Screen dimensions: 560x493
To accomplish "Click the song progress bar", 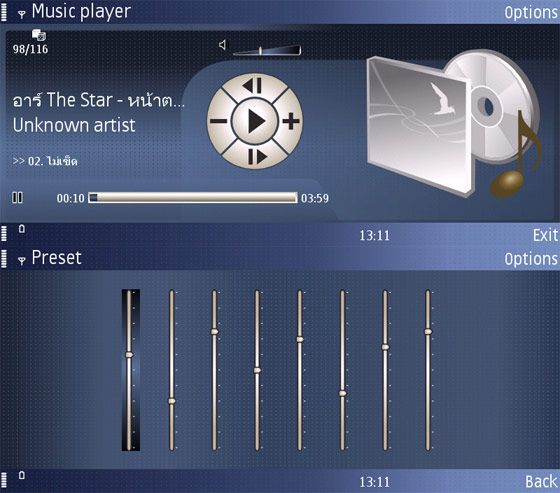I will pos(192,198).
